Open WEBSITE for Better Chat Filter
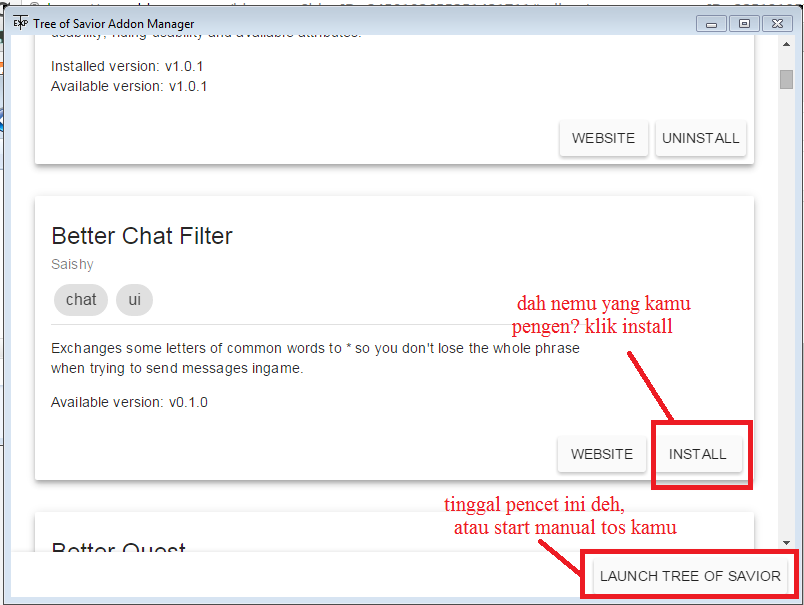Screen dimensions: 804x605 pyautogui.click(x=602, y=454)
